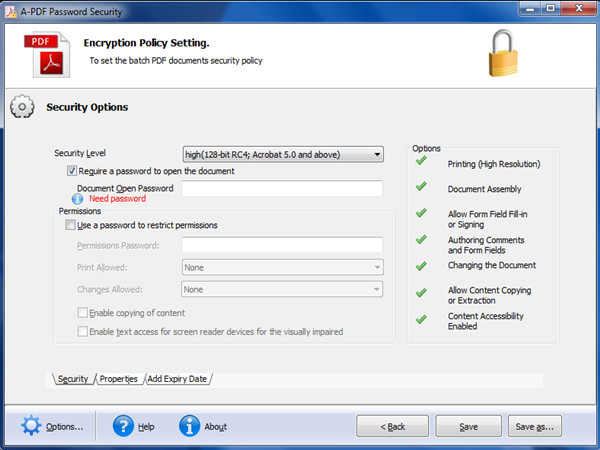Focus the Document Open Password field
The width and height of the screenshot is (600, 450).
(282, 188)
